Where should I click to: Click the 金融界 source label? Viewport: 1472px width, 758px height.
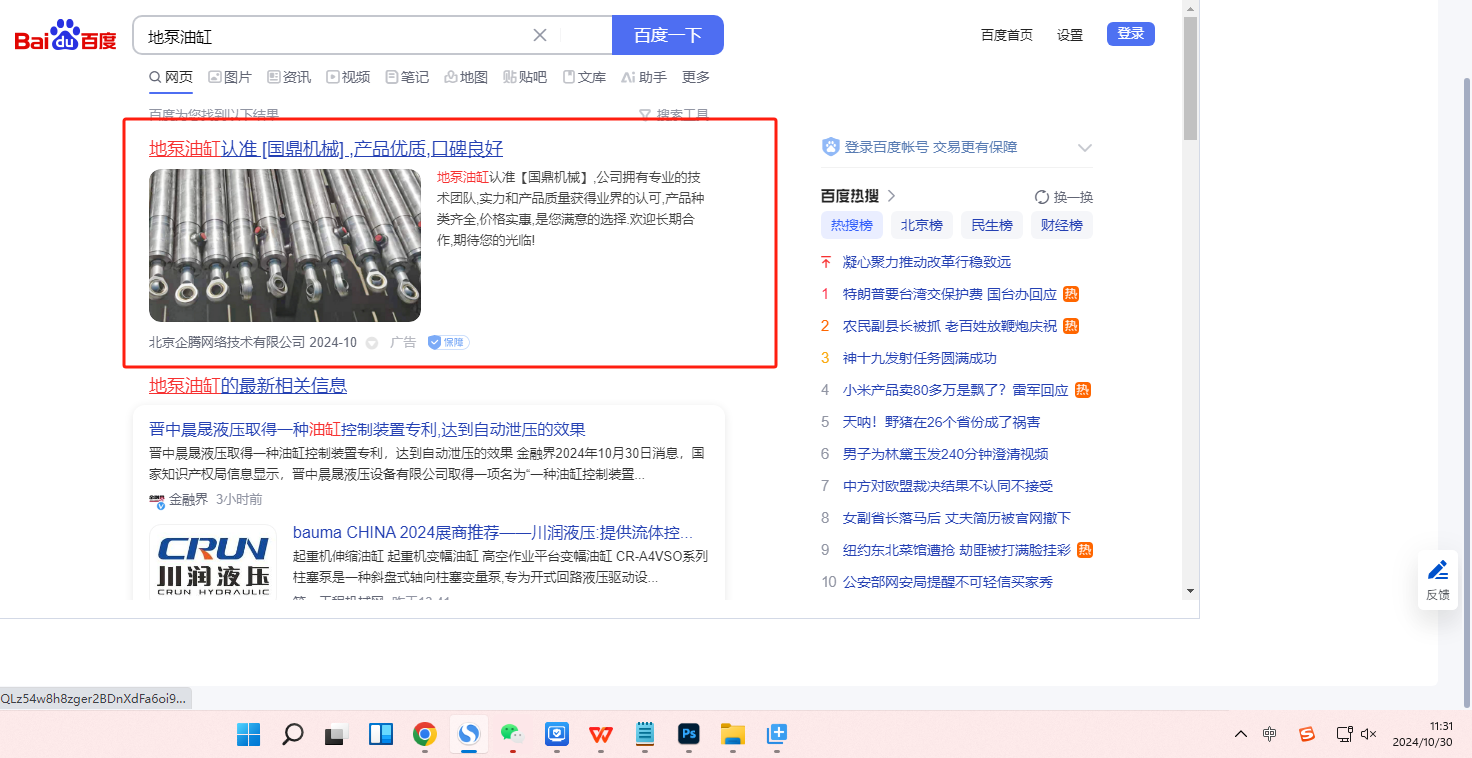[189, 499]
